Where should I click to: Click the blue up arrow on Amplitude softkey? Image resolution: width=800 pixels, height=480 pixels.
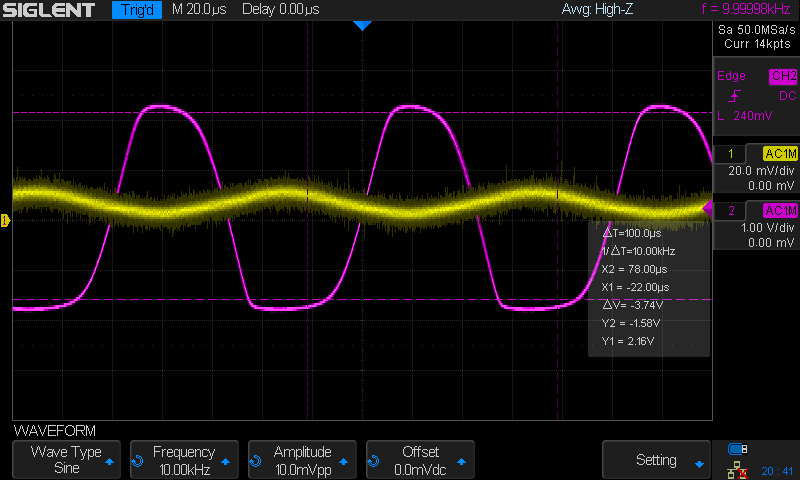pyautogui.click(x=343, y=462)
